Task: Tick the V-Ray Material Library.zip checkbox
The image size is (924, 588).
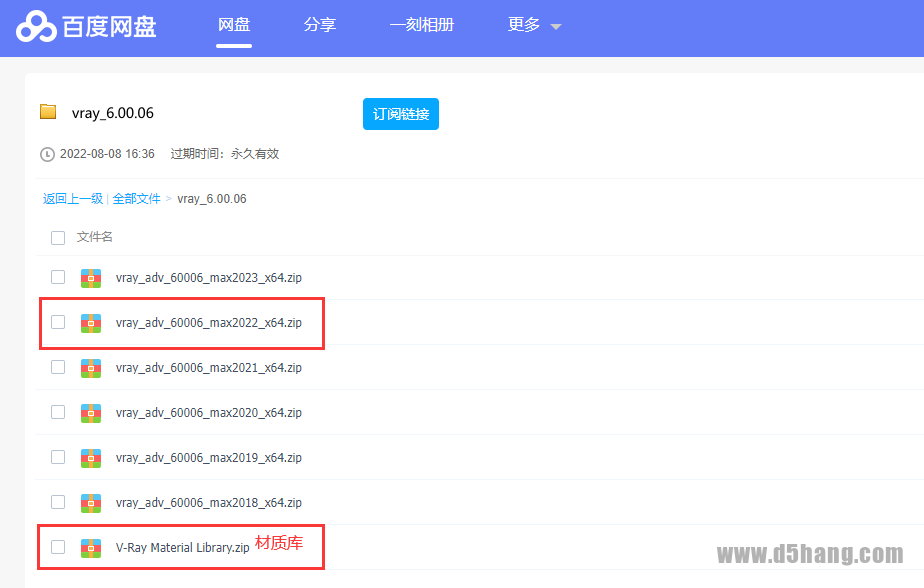Action: (x=58, y=547)
